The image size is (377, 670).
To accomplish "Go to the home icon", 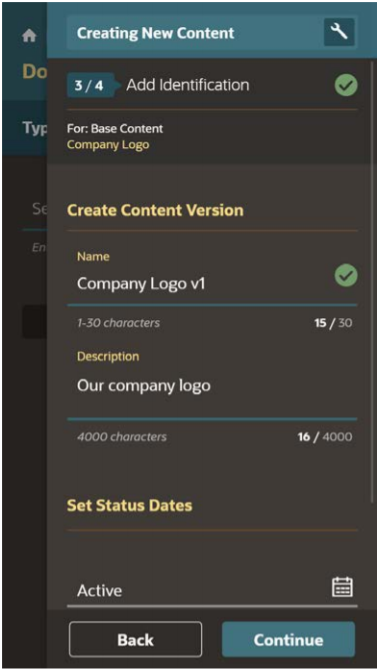I will tap(29, 36).
